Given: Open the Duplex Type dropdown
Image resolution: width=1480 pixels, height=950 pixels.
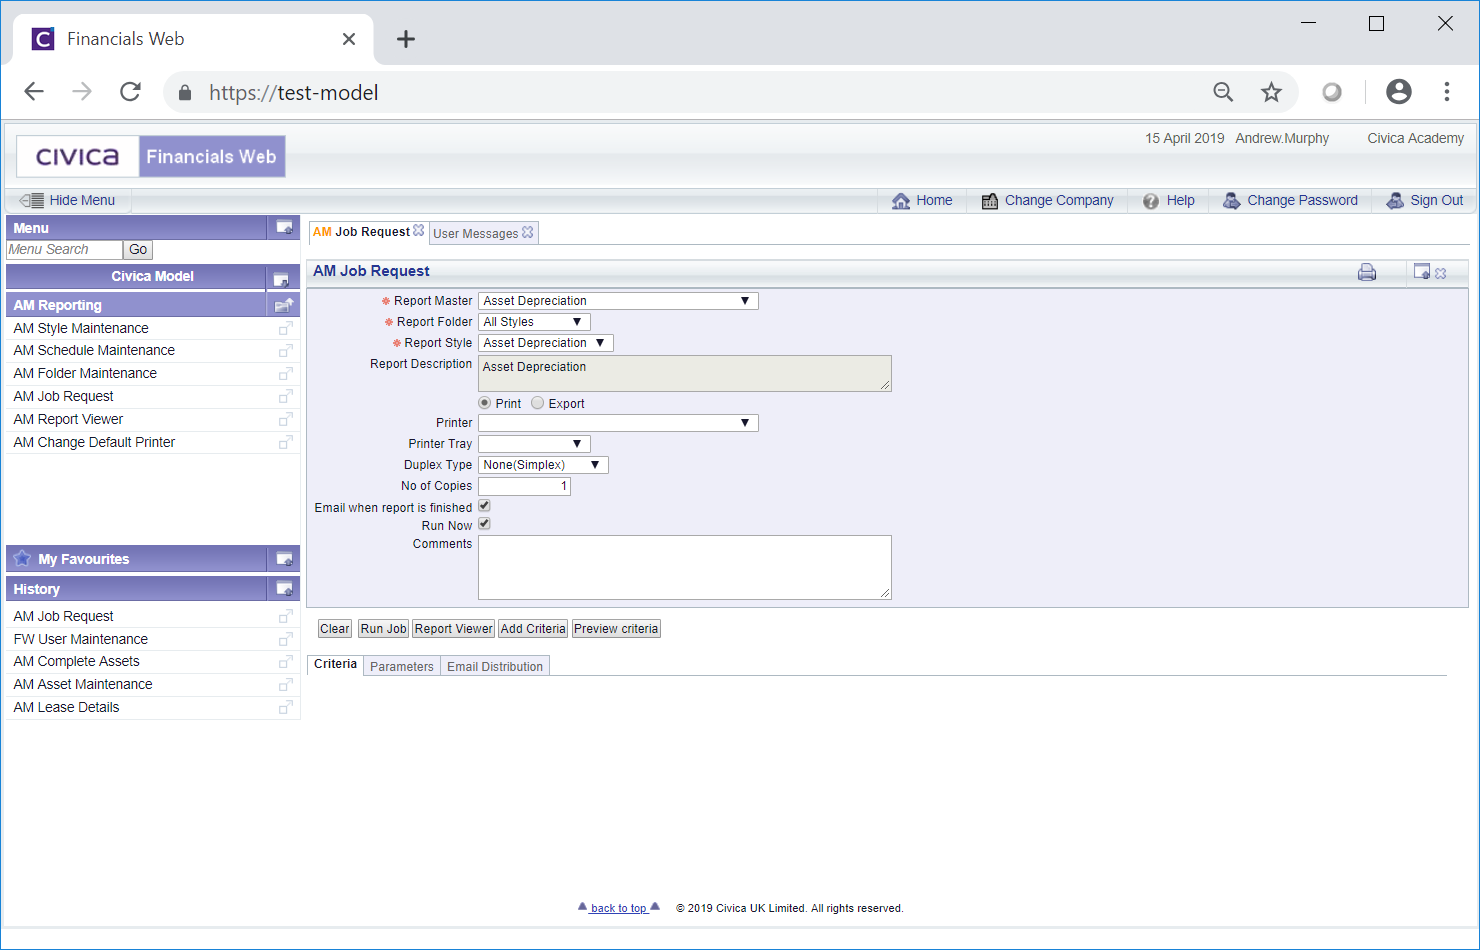Looking at the screenshot, I should pyautogui.click(x=543, y=465).
